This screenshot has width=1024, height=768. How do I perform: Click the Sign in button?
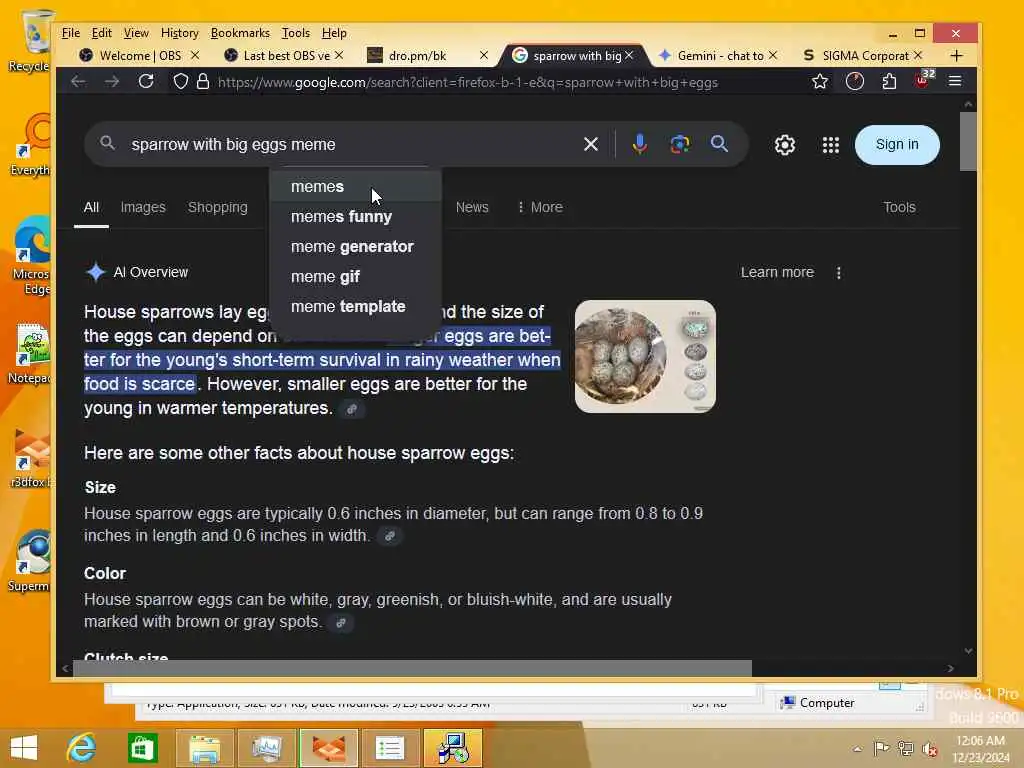[897, 144]
